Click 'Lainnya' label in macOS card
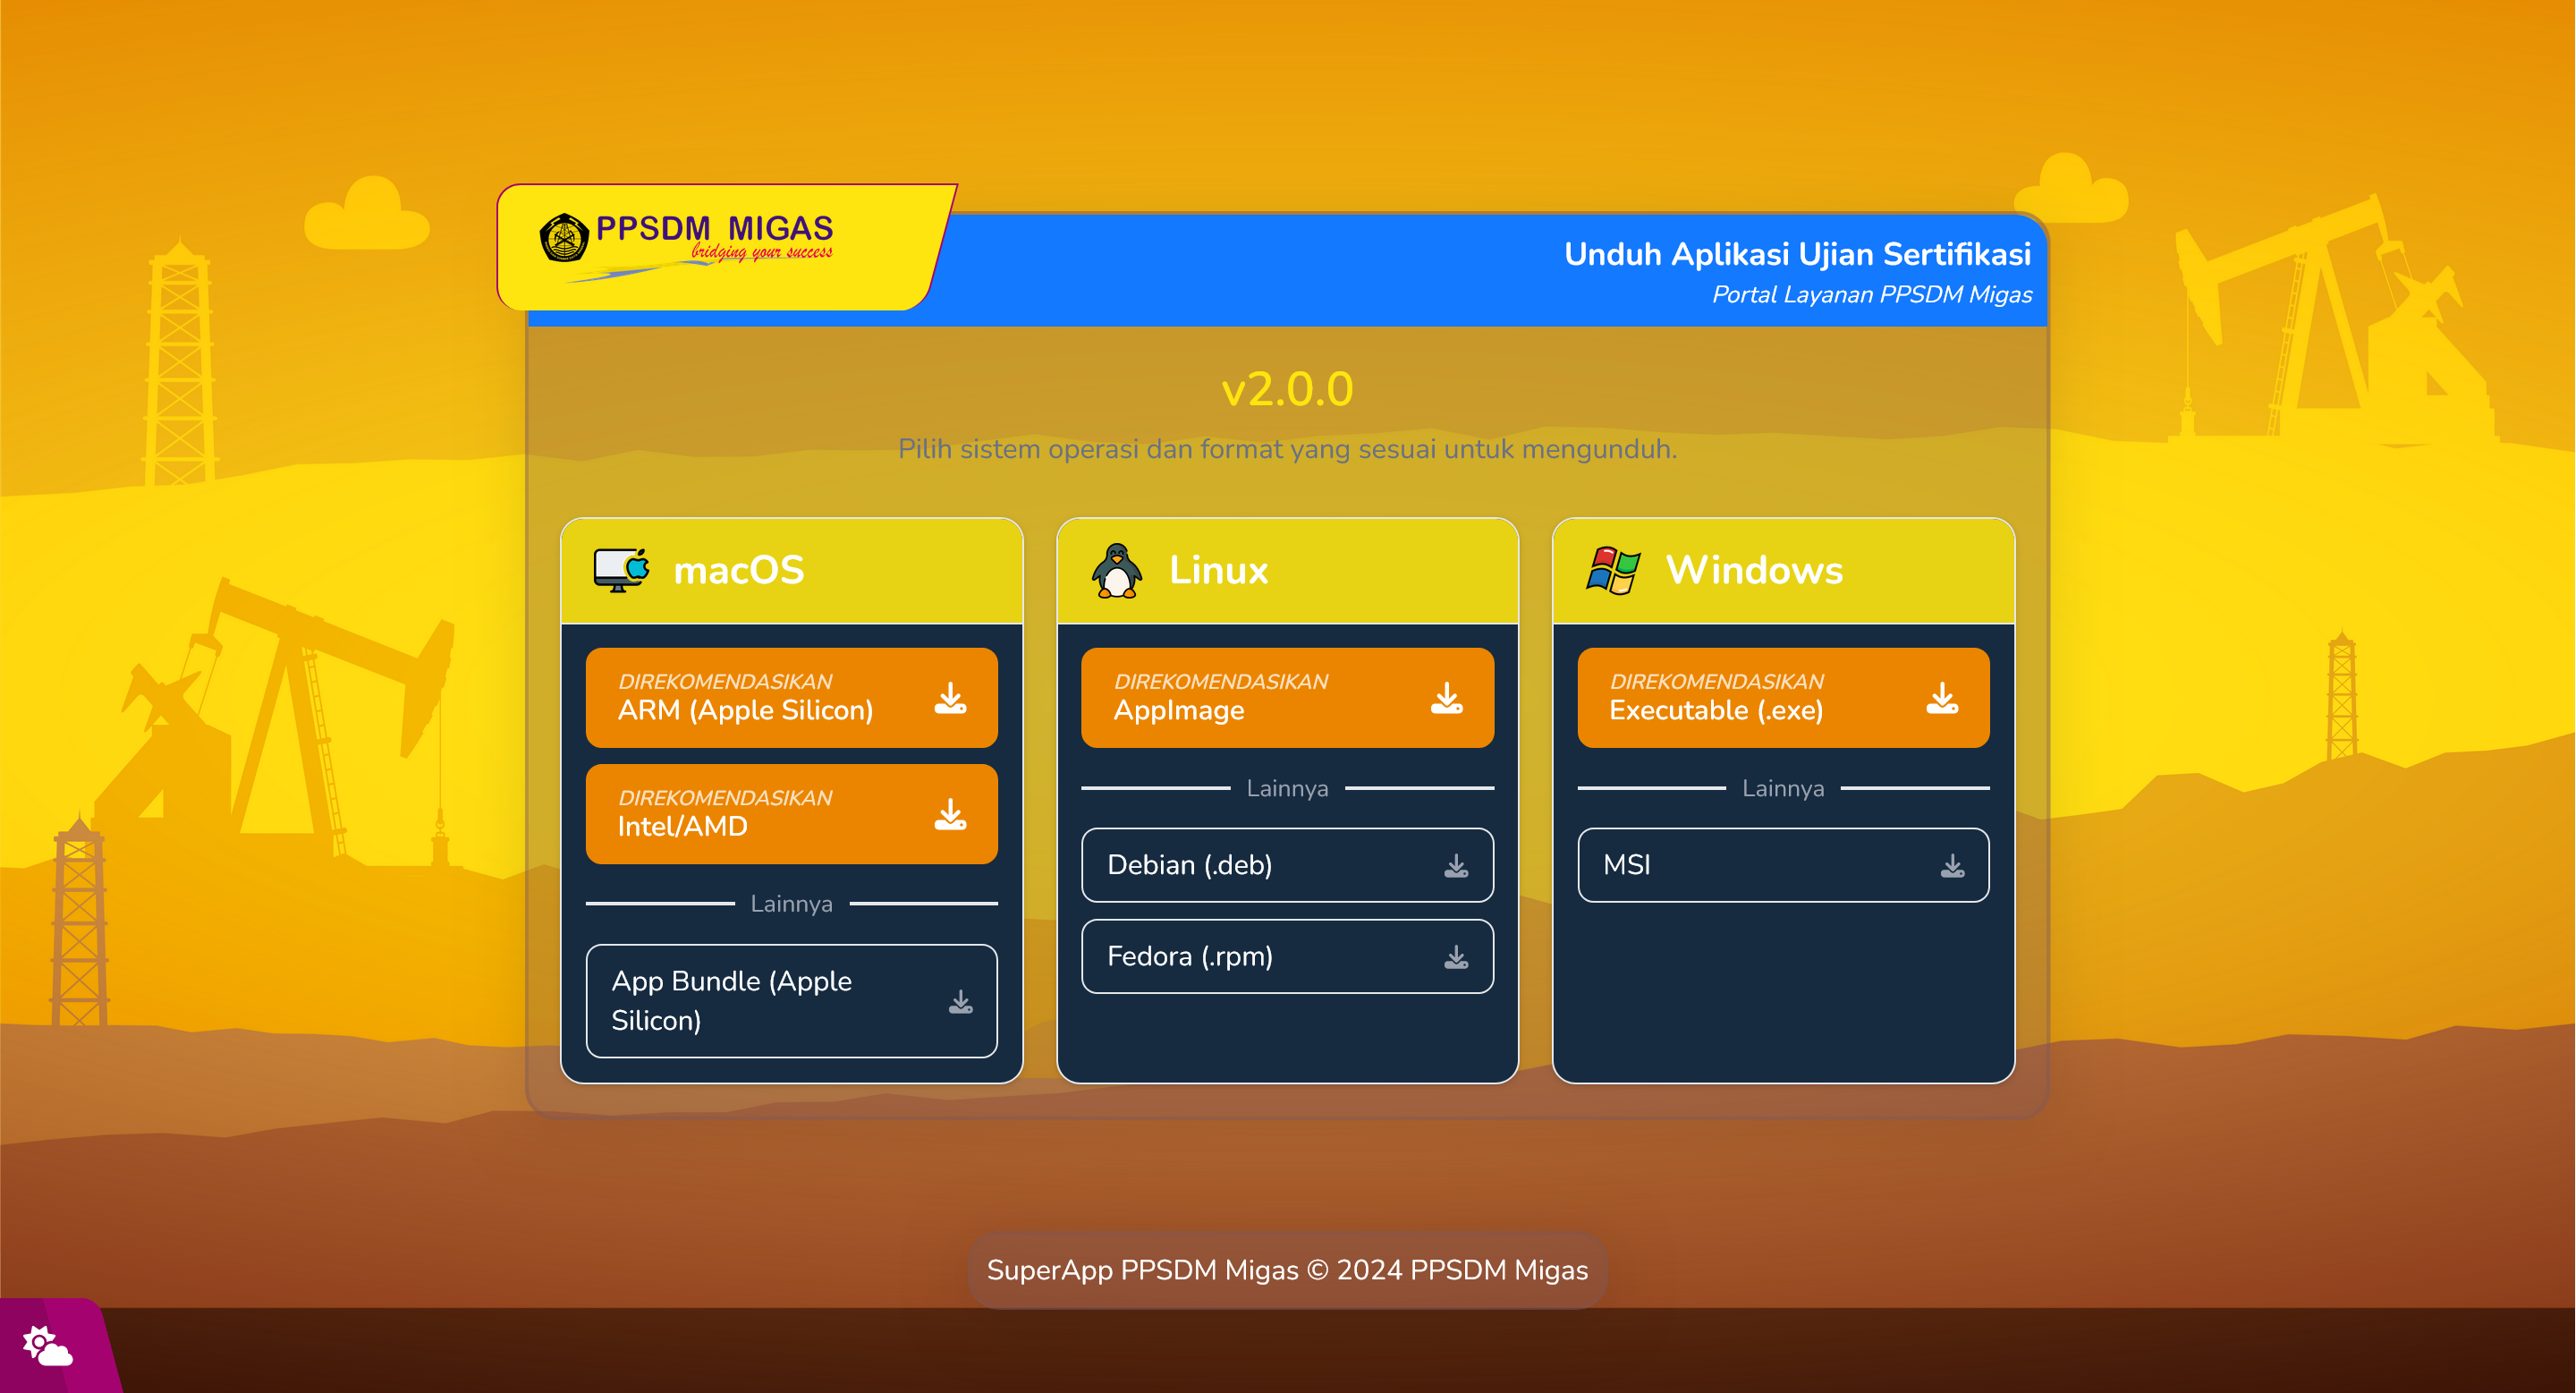This screenshot has width=2576, height=1393. 791,904
